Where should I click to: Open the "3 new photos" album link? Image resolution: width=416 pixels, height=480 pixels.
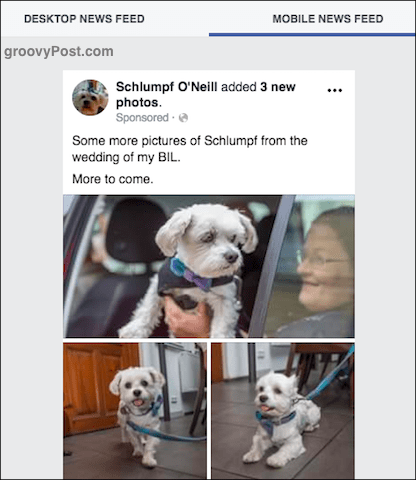tap(206, 95)
